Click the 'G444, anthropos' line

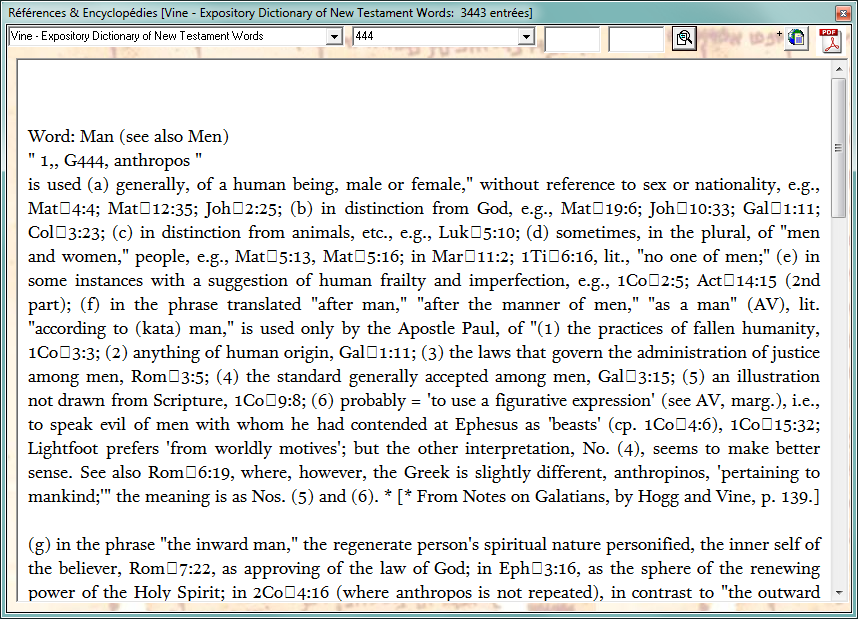(115, 160)
